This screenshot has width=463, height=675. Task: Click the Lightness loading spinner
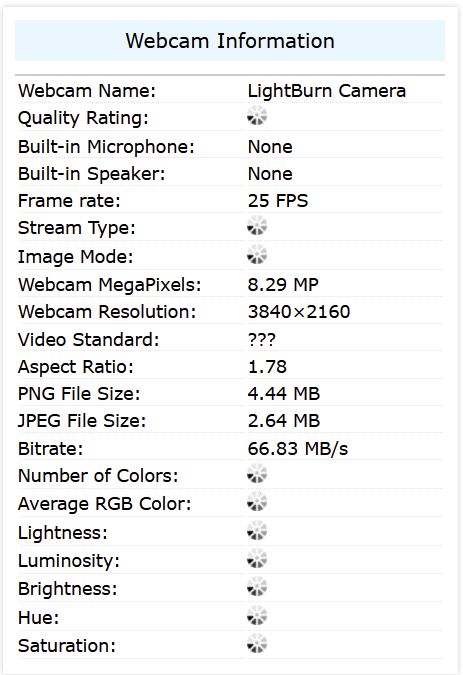click(x=257, y=530)
